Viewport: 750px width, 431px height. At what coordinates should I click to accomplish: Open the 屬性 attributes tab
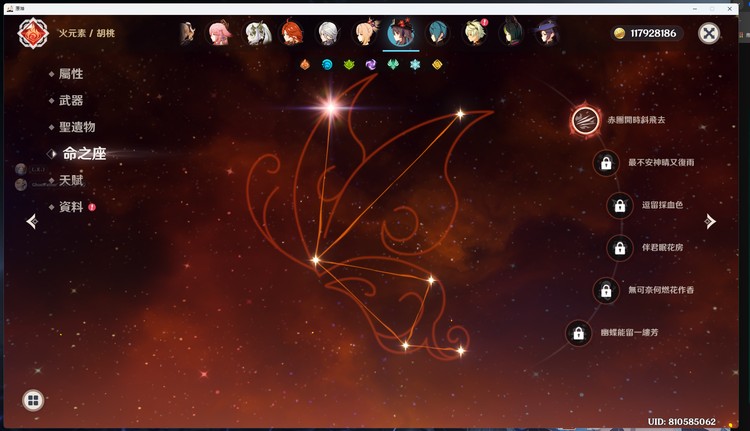click(70, 74)
